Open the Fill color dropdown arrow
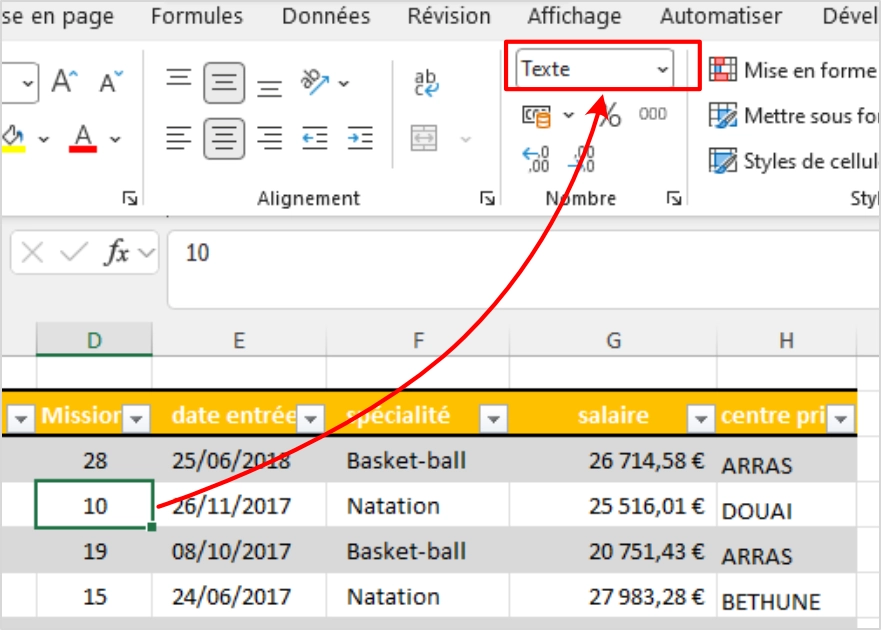Image resolution: width=881 pixels, height=630 pixels. (x=43, y=137)
